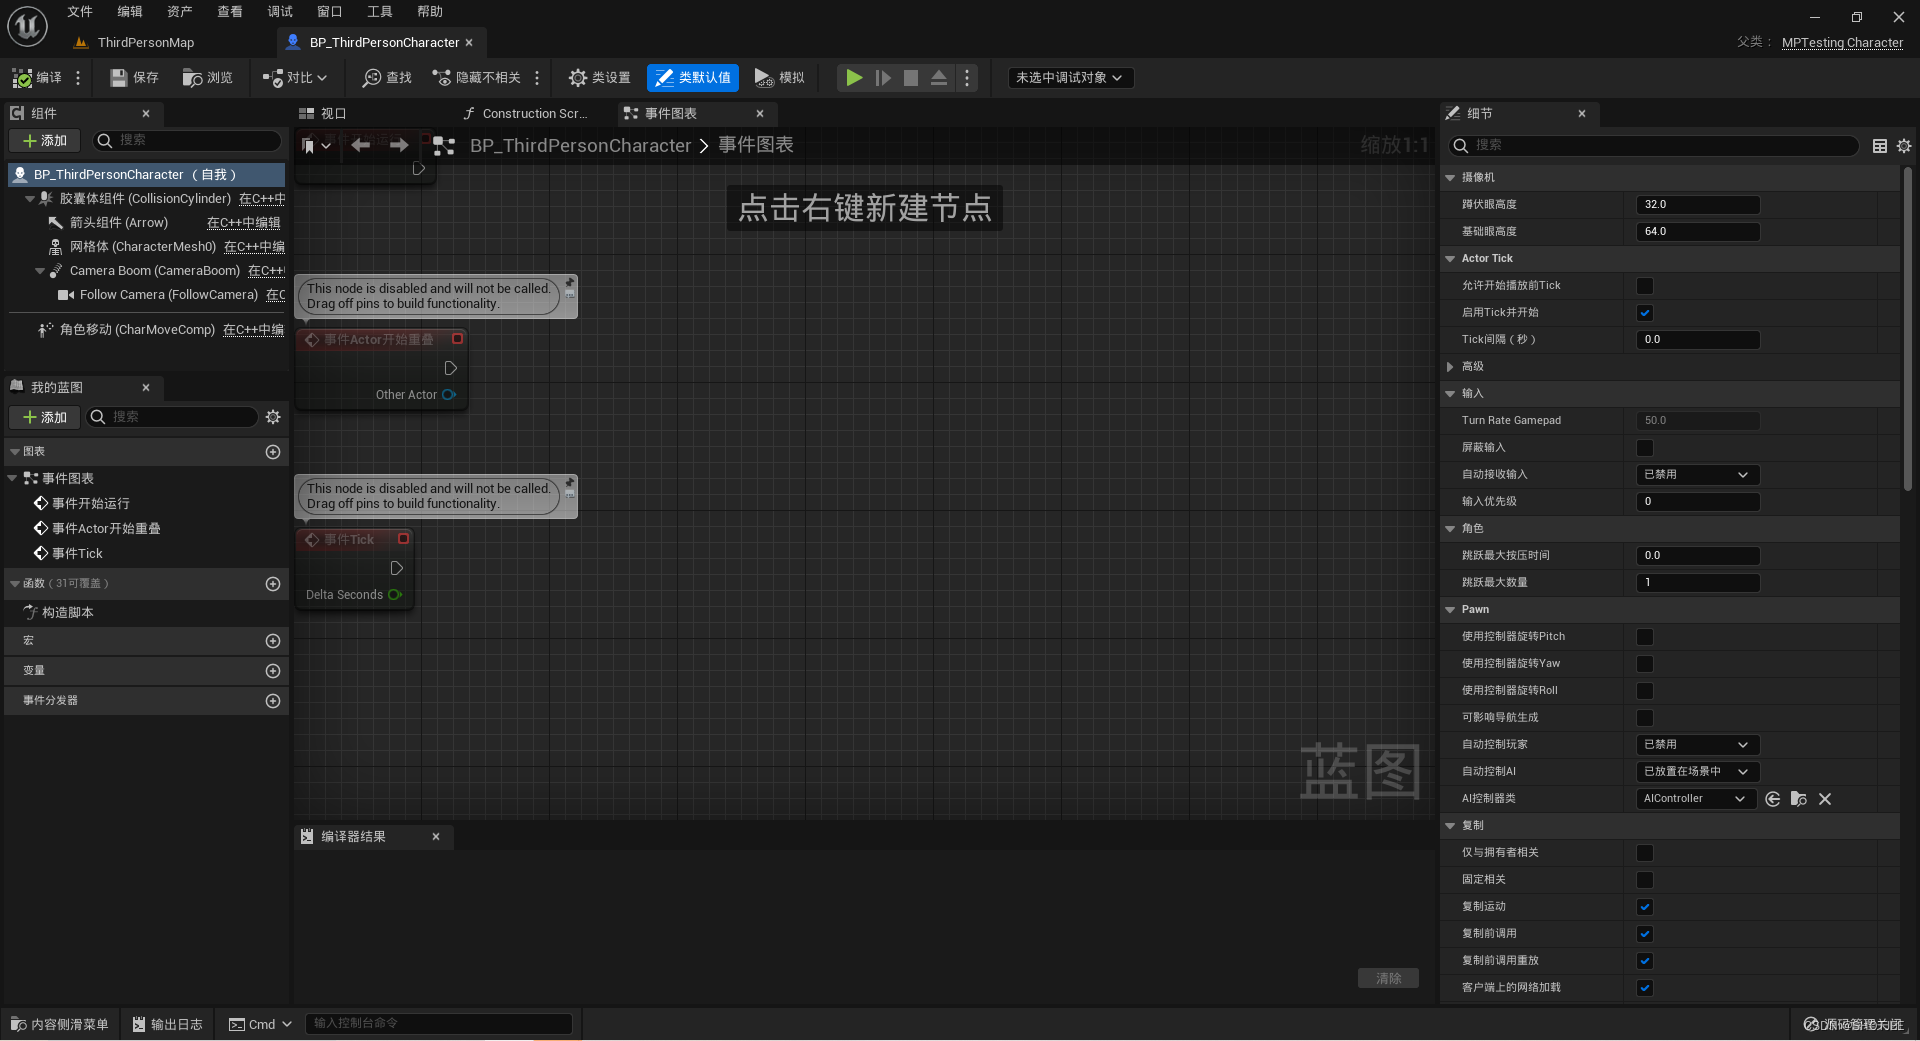
Task: Open compile options three-dot menu
Action: pos(78,78)
